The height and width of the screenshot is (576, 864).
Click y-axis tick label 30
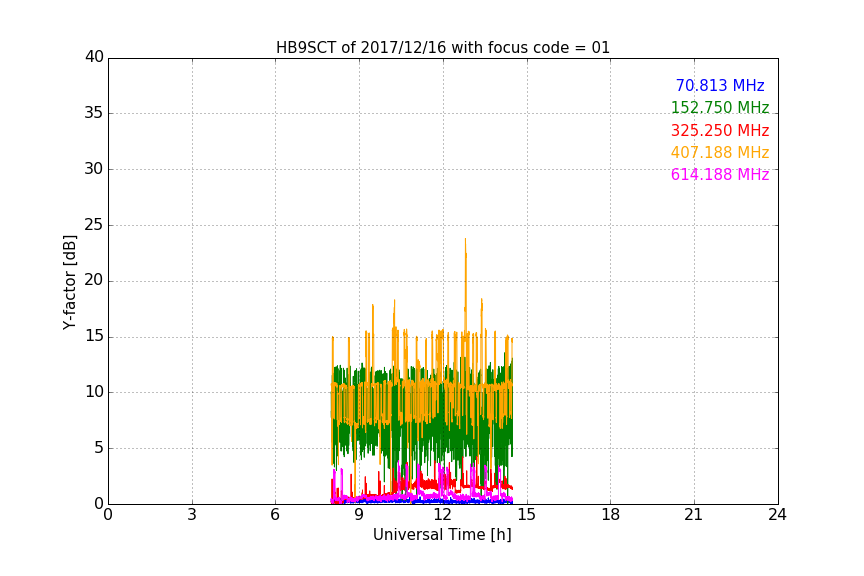94,169
